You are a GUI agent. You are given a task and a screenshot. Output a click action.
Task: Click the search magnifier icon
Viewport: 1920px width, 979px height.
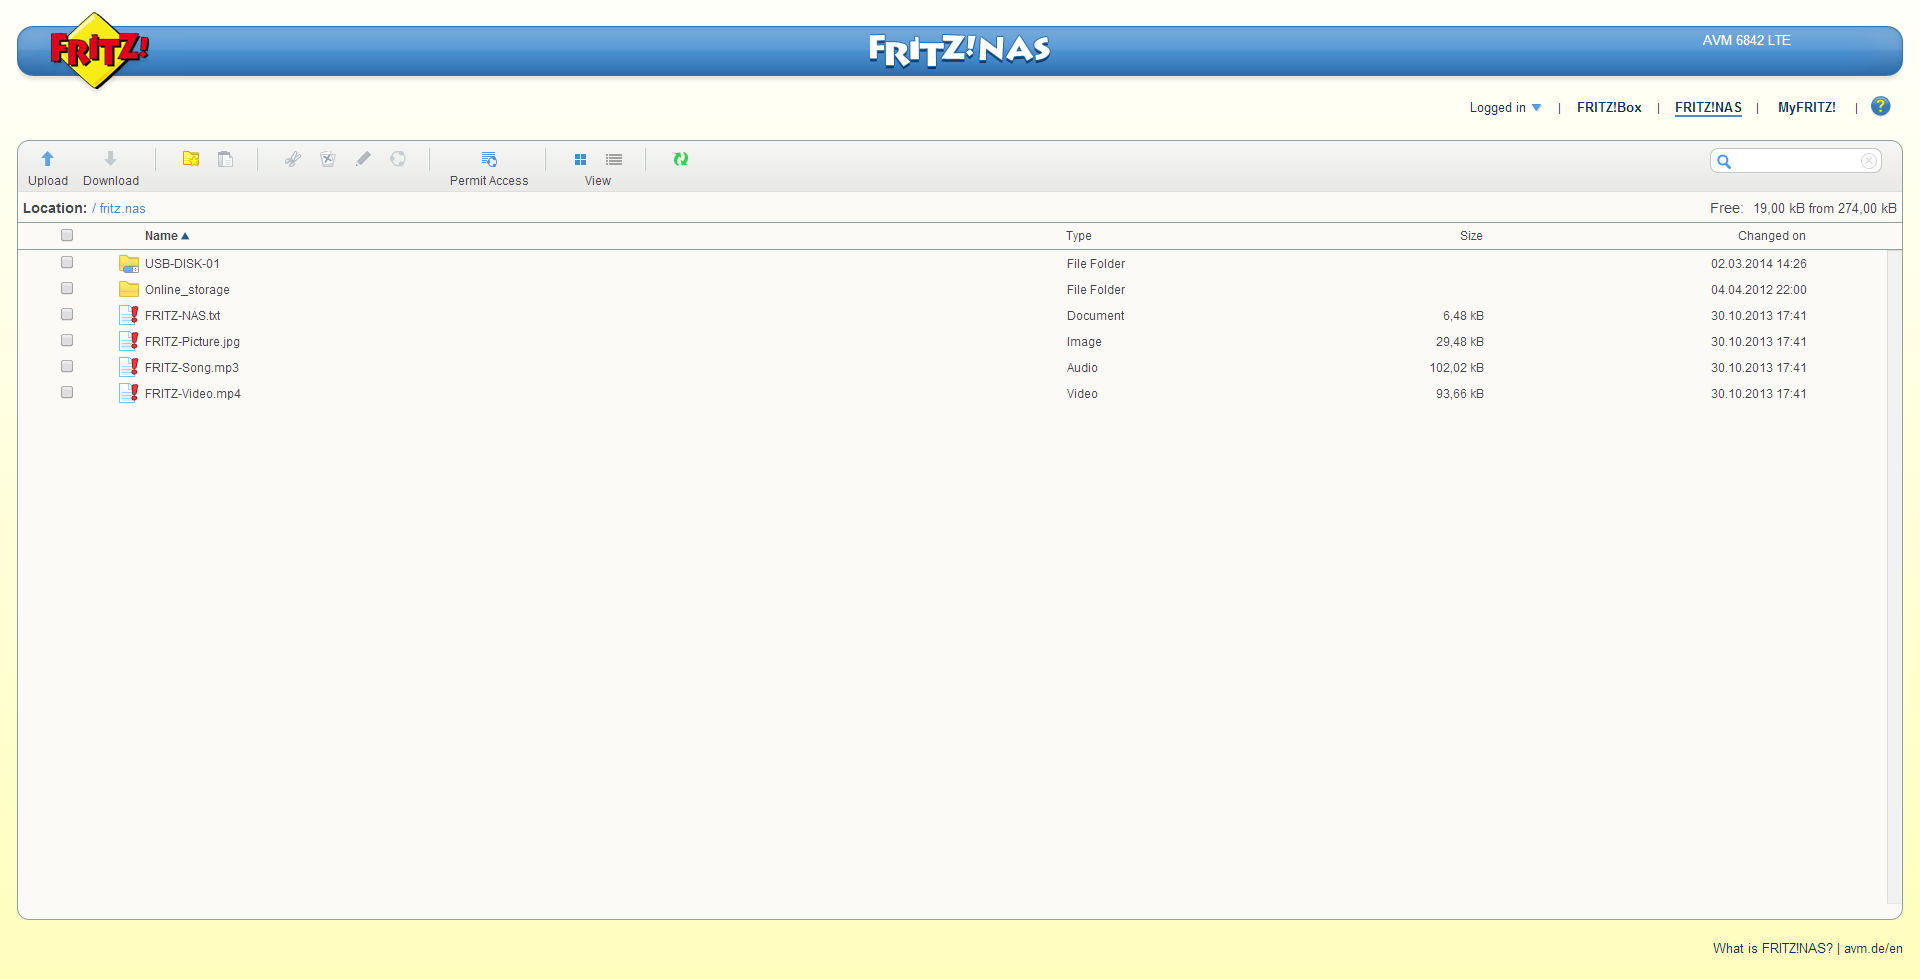click(1724, 161)
